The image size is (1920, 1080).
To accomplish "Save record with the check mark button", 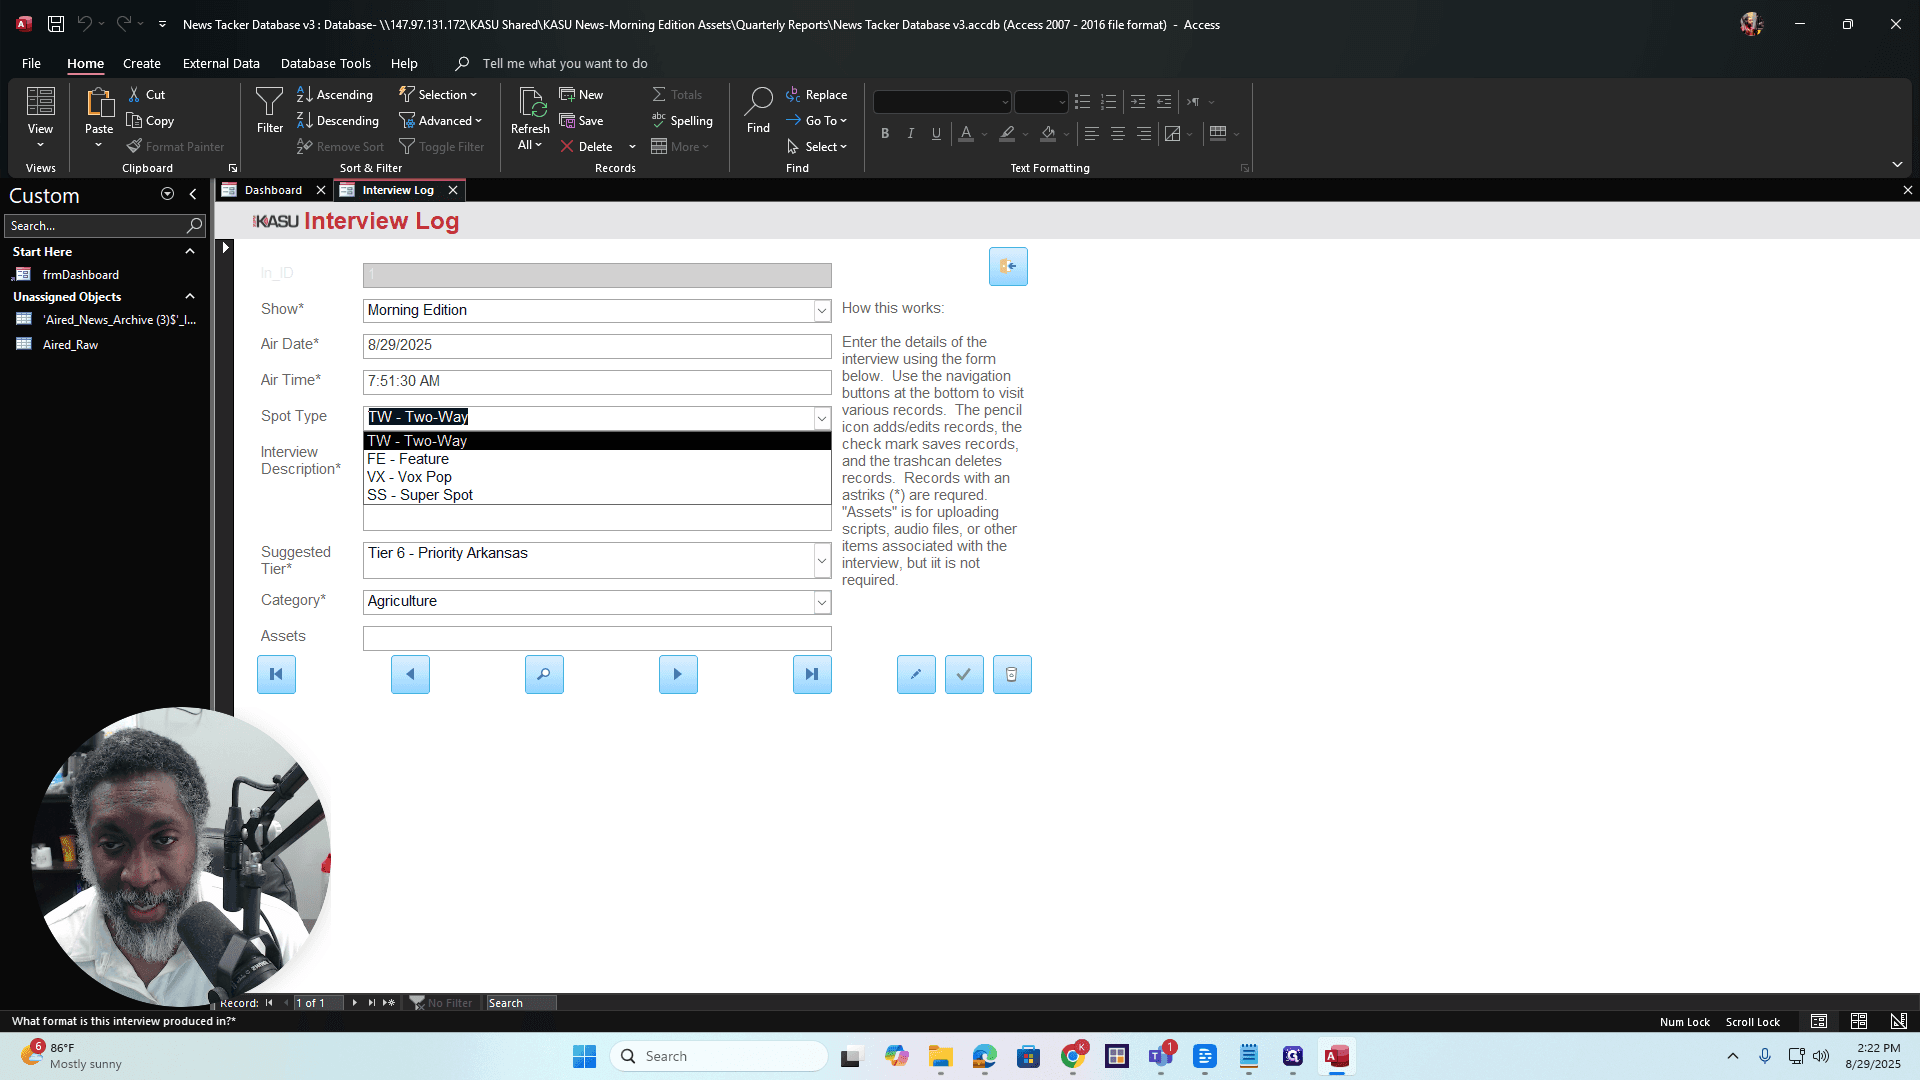I will coord(964,674).
